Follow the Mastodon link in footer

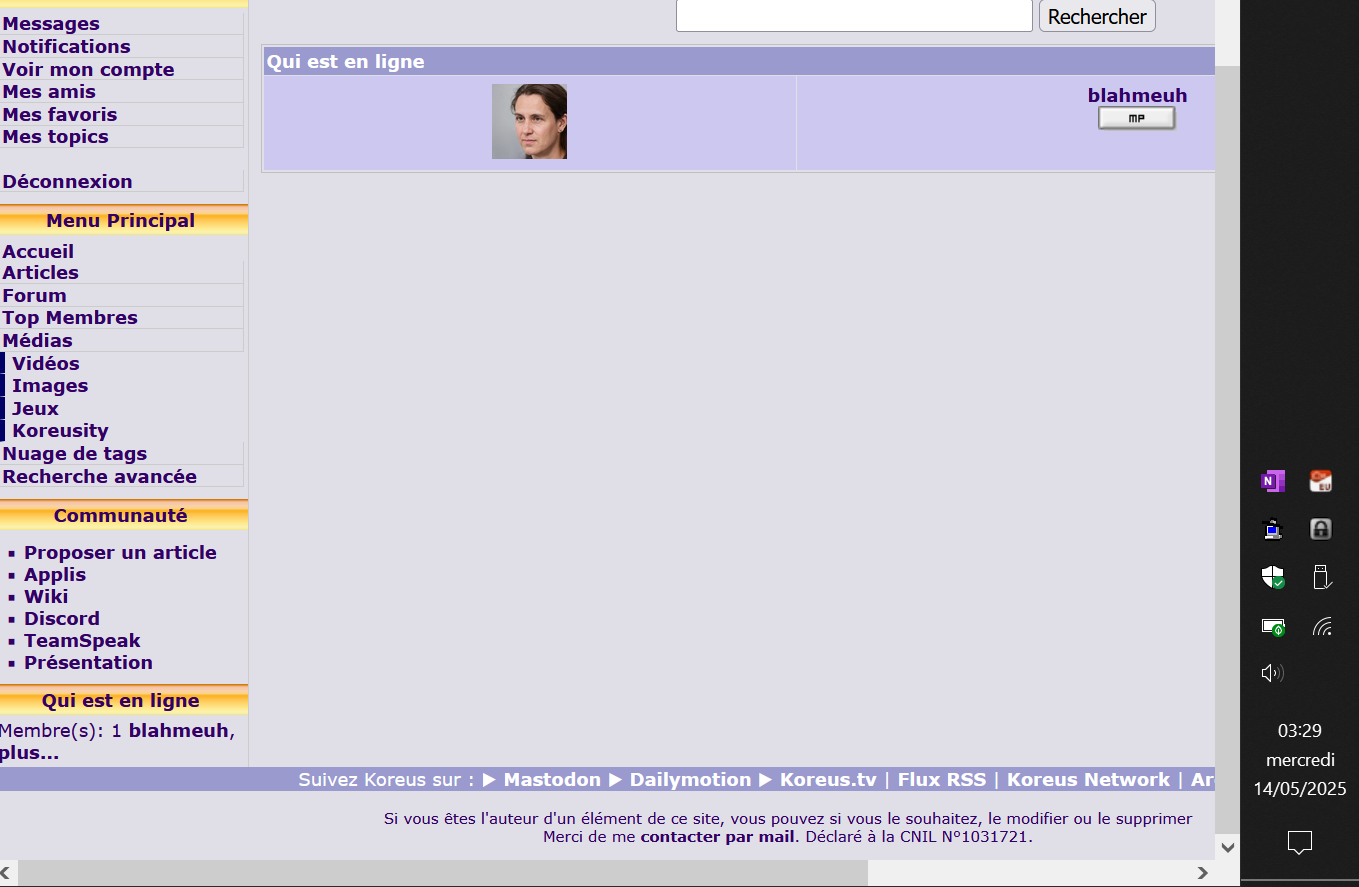pos(552,780)
